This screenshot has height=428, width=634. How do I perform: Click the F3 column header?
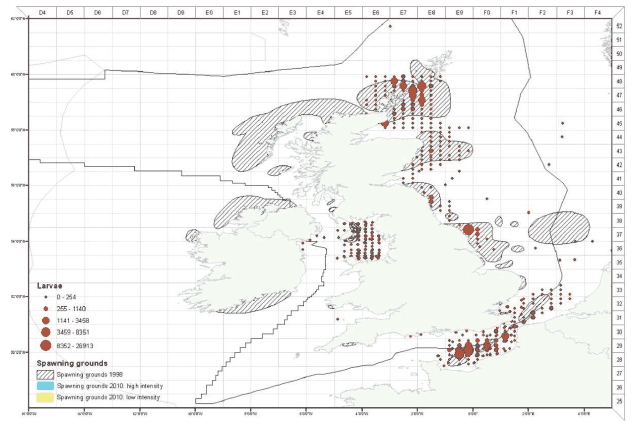(570, 13)
